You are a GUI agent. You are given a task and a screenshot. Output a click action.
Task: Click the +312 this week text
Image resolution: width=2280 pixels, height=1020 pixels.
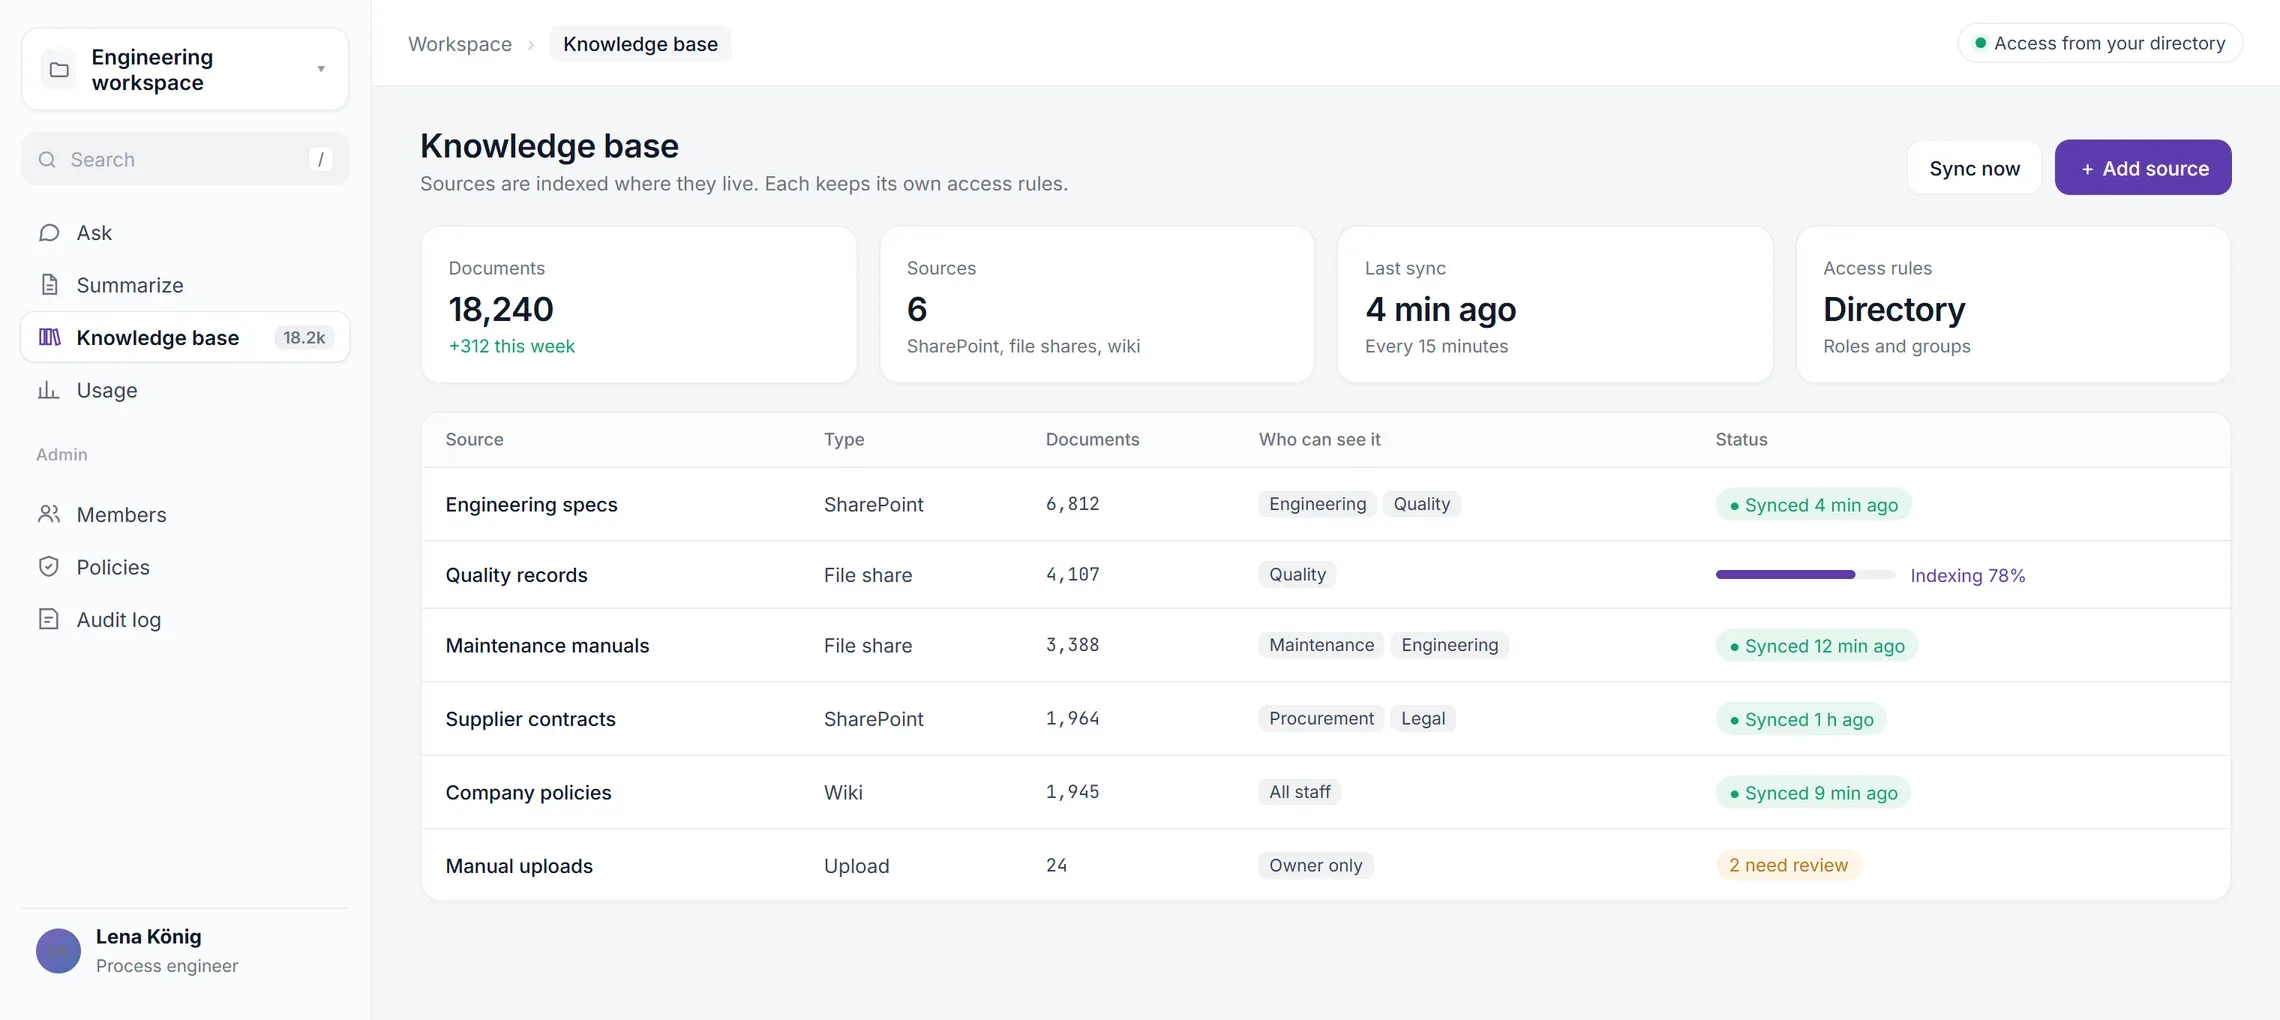(512, 346)
